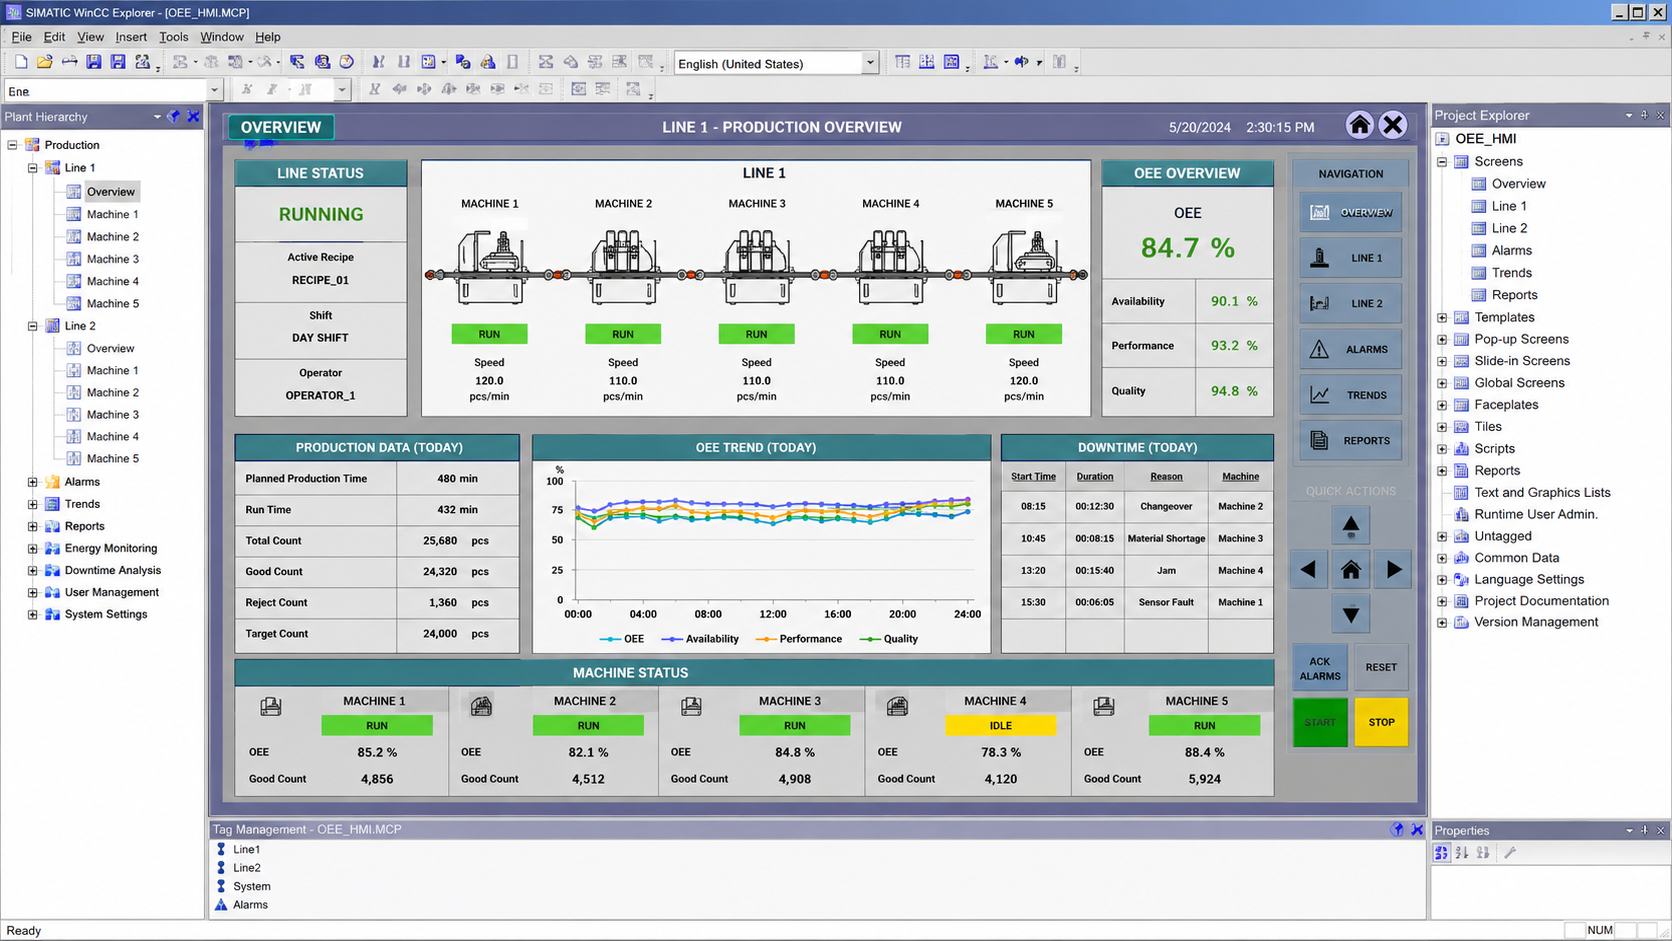Click the left arrow quick action
Screen dimensions: 1672x941
[1308, 570]
